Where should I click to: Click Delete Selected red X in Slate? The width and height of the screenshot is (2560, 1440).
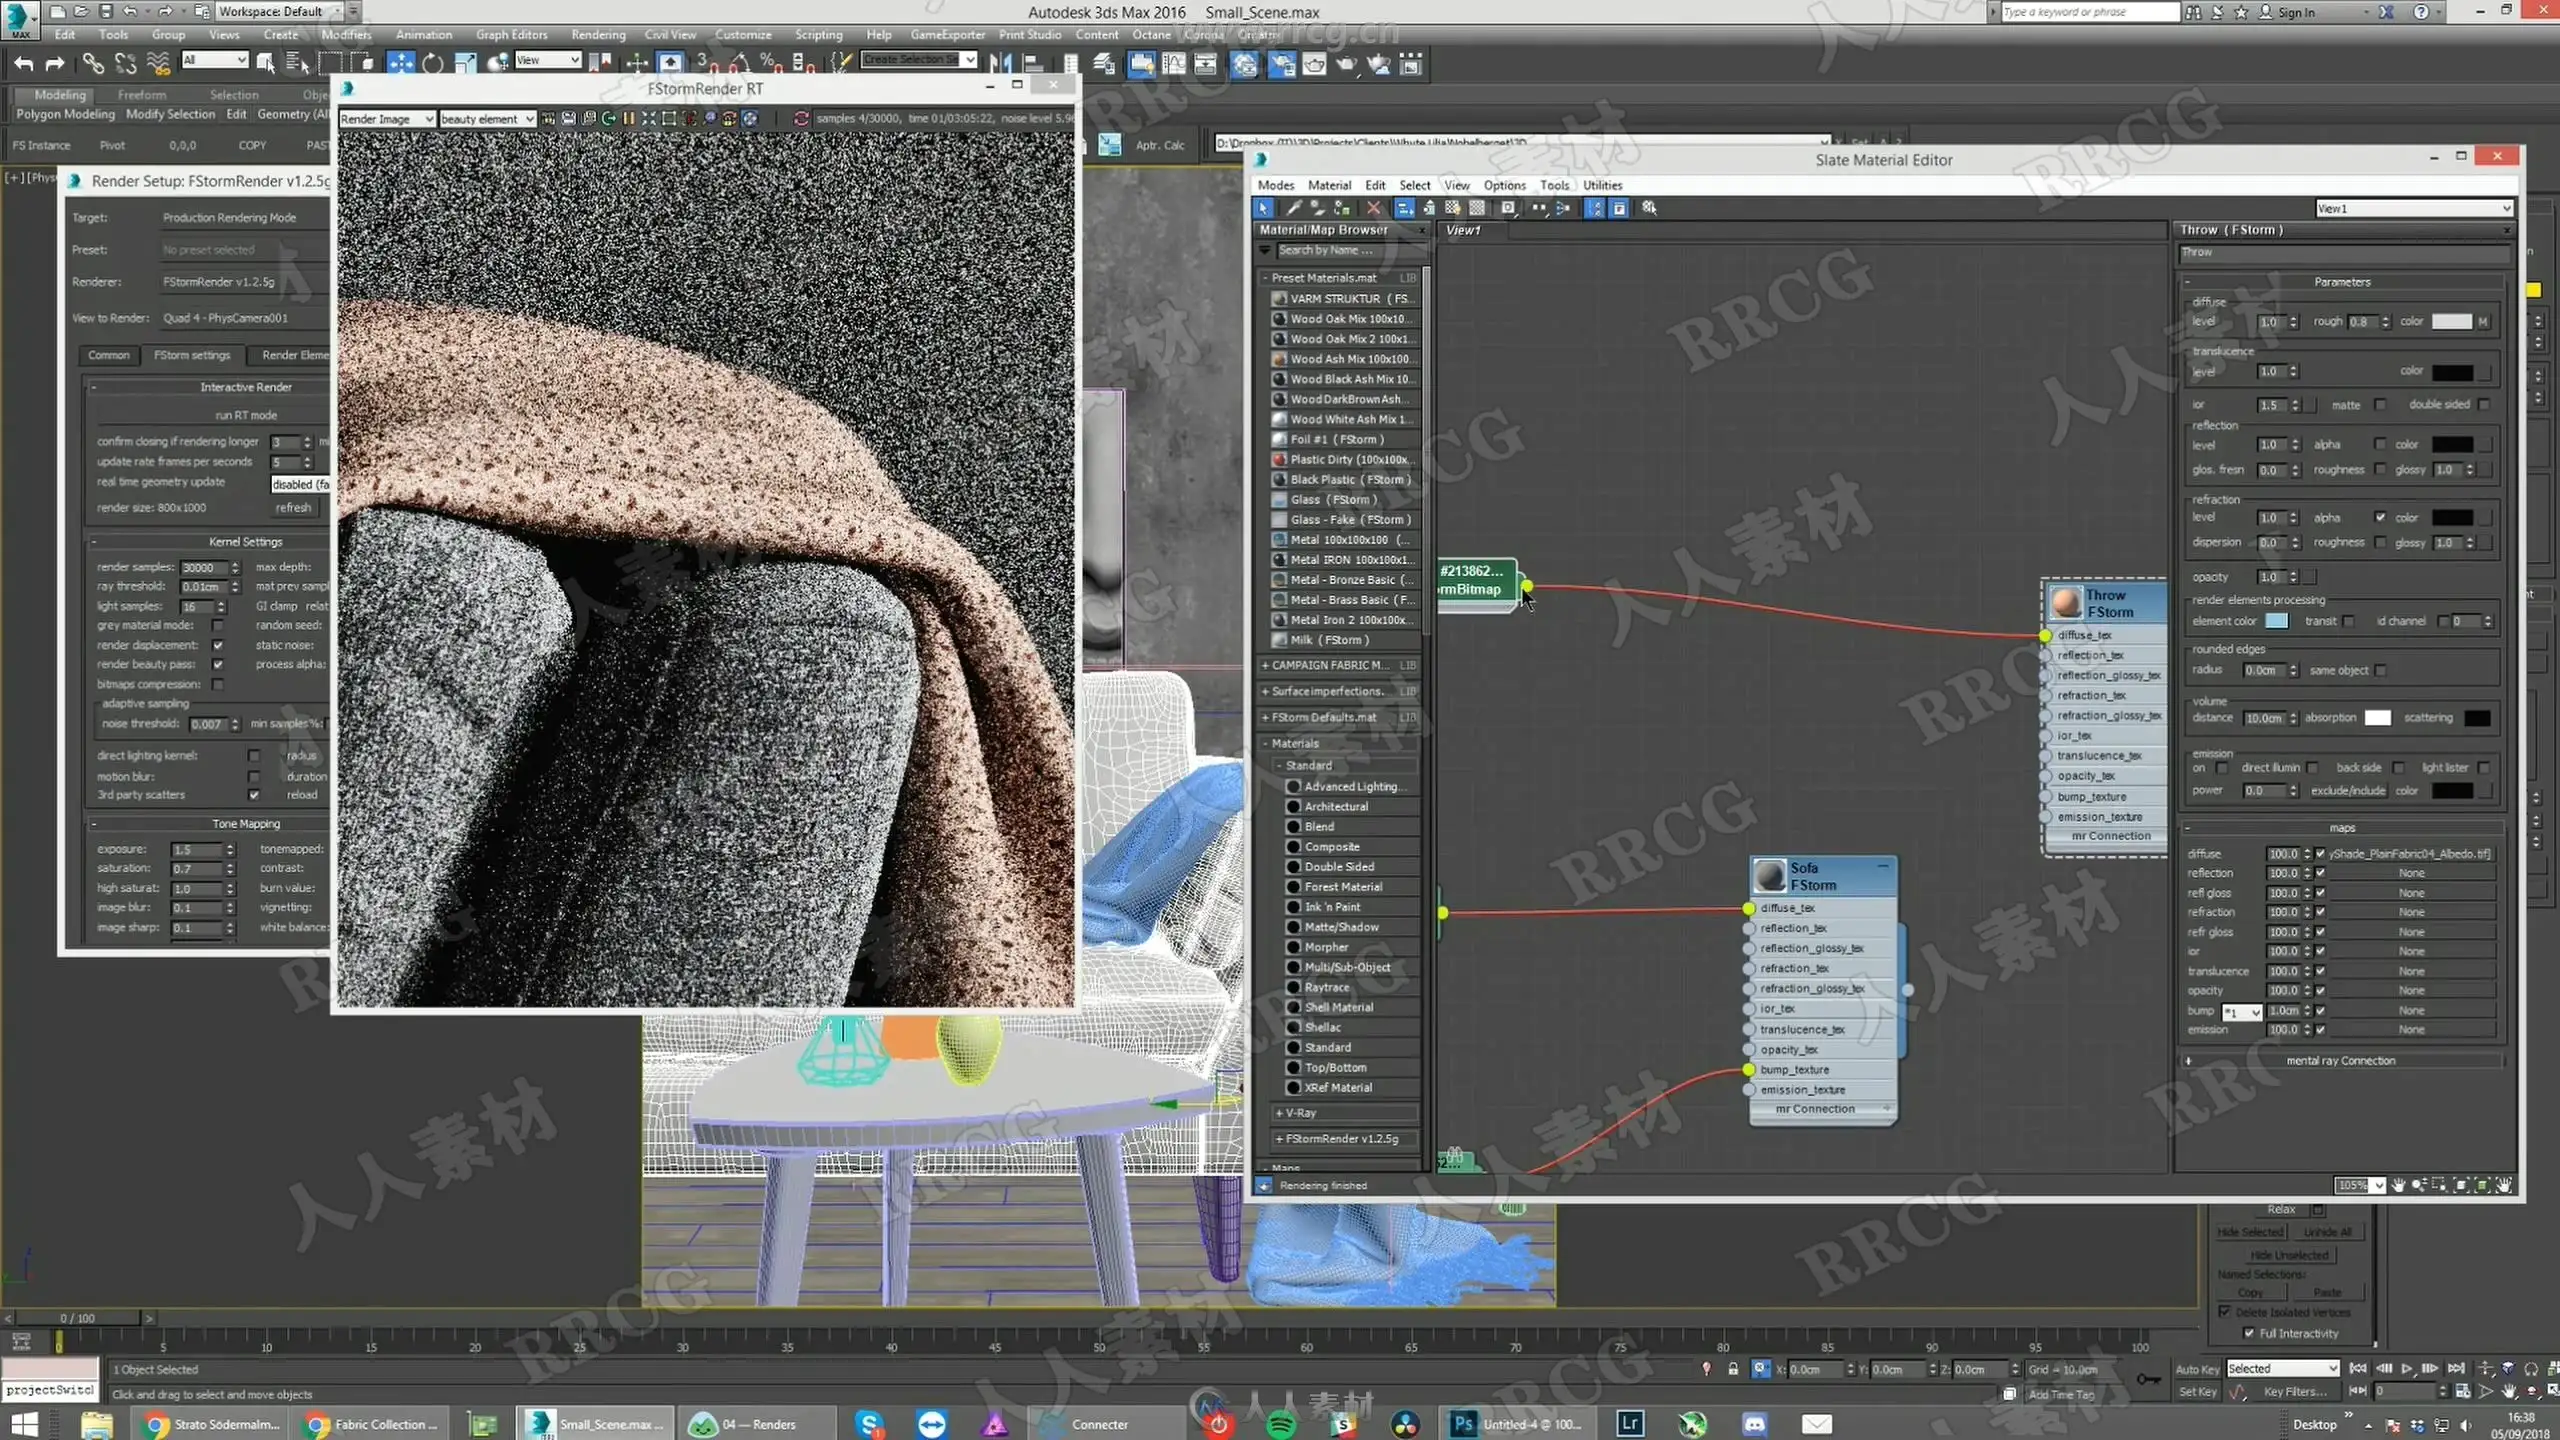(x=1373, y=208)
